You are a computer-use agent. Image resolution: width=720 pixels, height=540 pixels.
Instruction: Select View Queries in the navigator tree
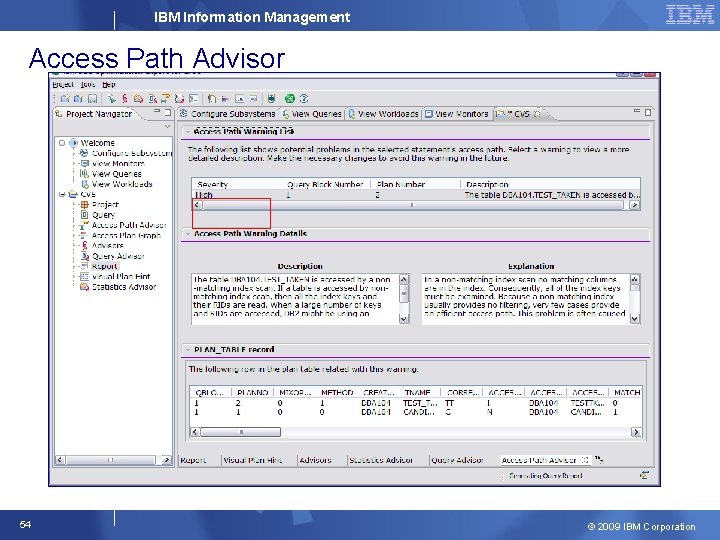(x=117, y=174)
